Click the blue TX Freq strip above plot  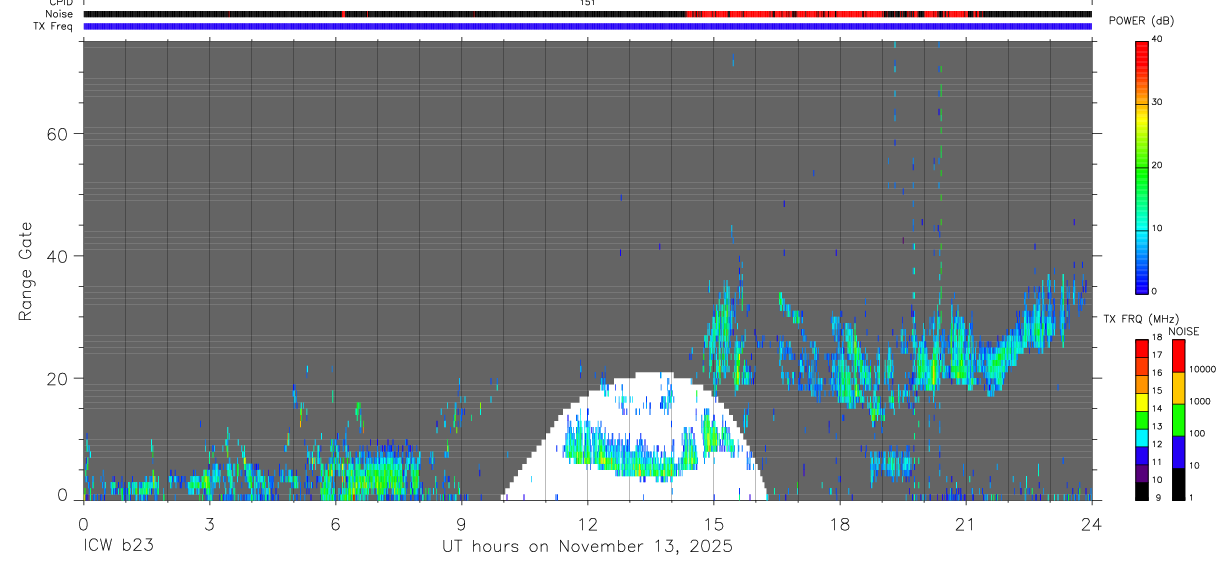[588, 26]
